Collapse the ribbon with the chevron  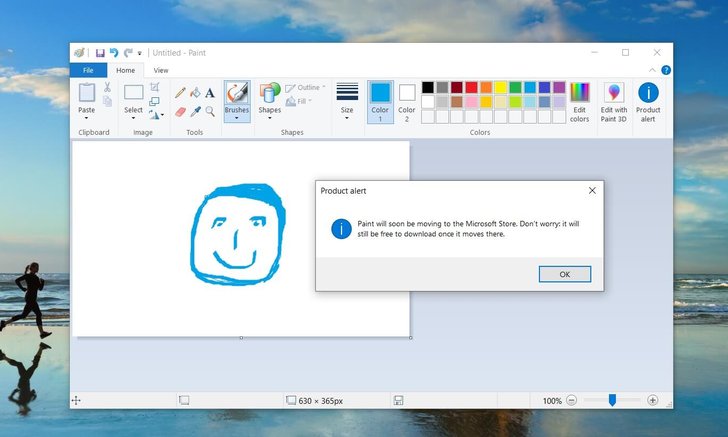[652, 70]
